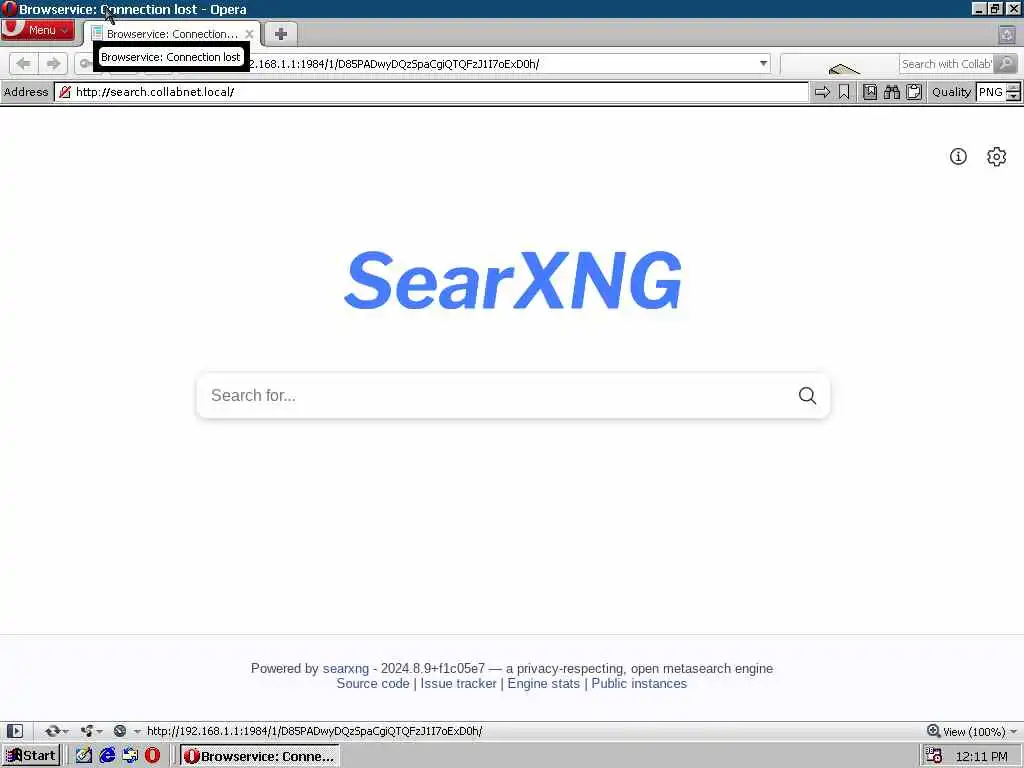Click the View (100%) zoom button
Screen dimensions: 1024x768
(966, 731)
